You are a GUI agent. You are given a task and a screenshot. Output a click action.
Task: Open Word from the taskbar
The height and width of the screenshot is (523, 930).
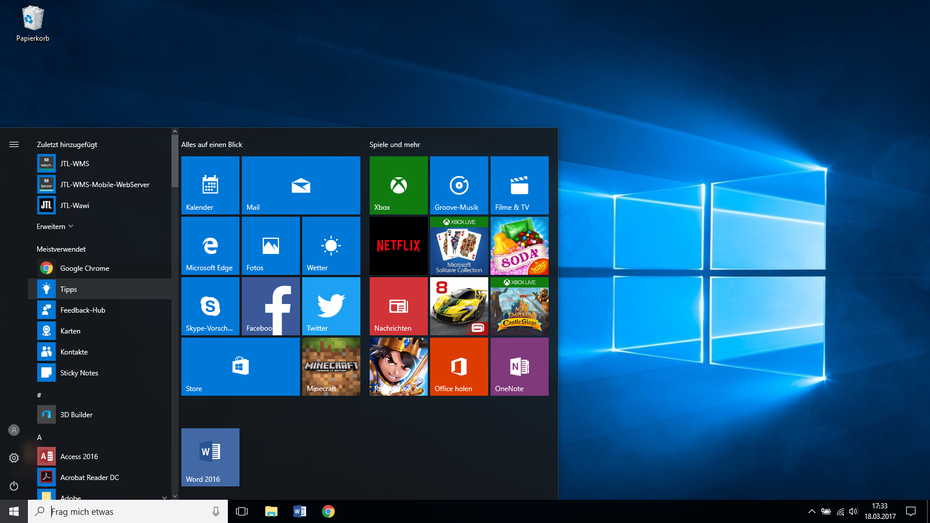click(300, 511)
